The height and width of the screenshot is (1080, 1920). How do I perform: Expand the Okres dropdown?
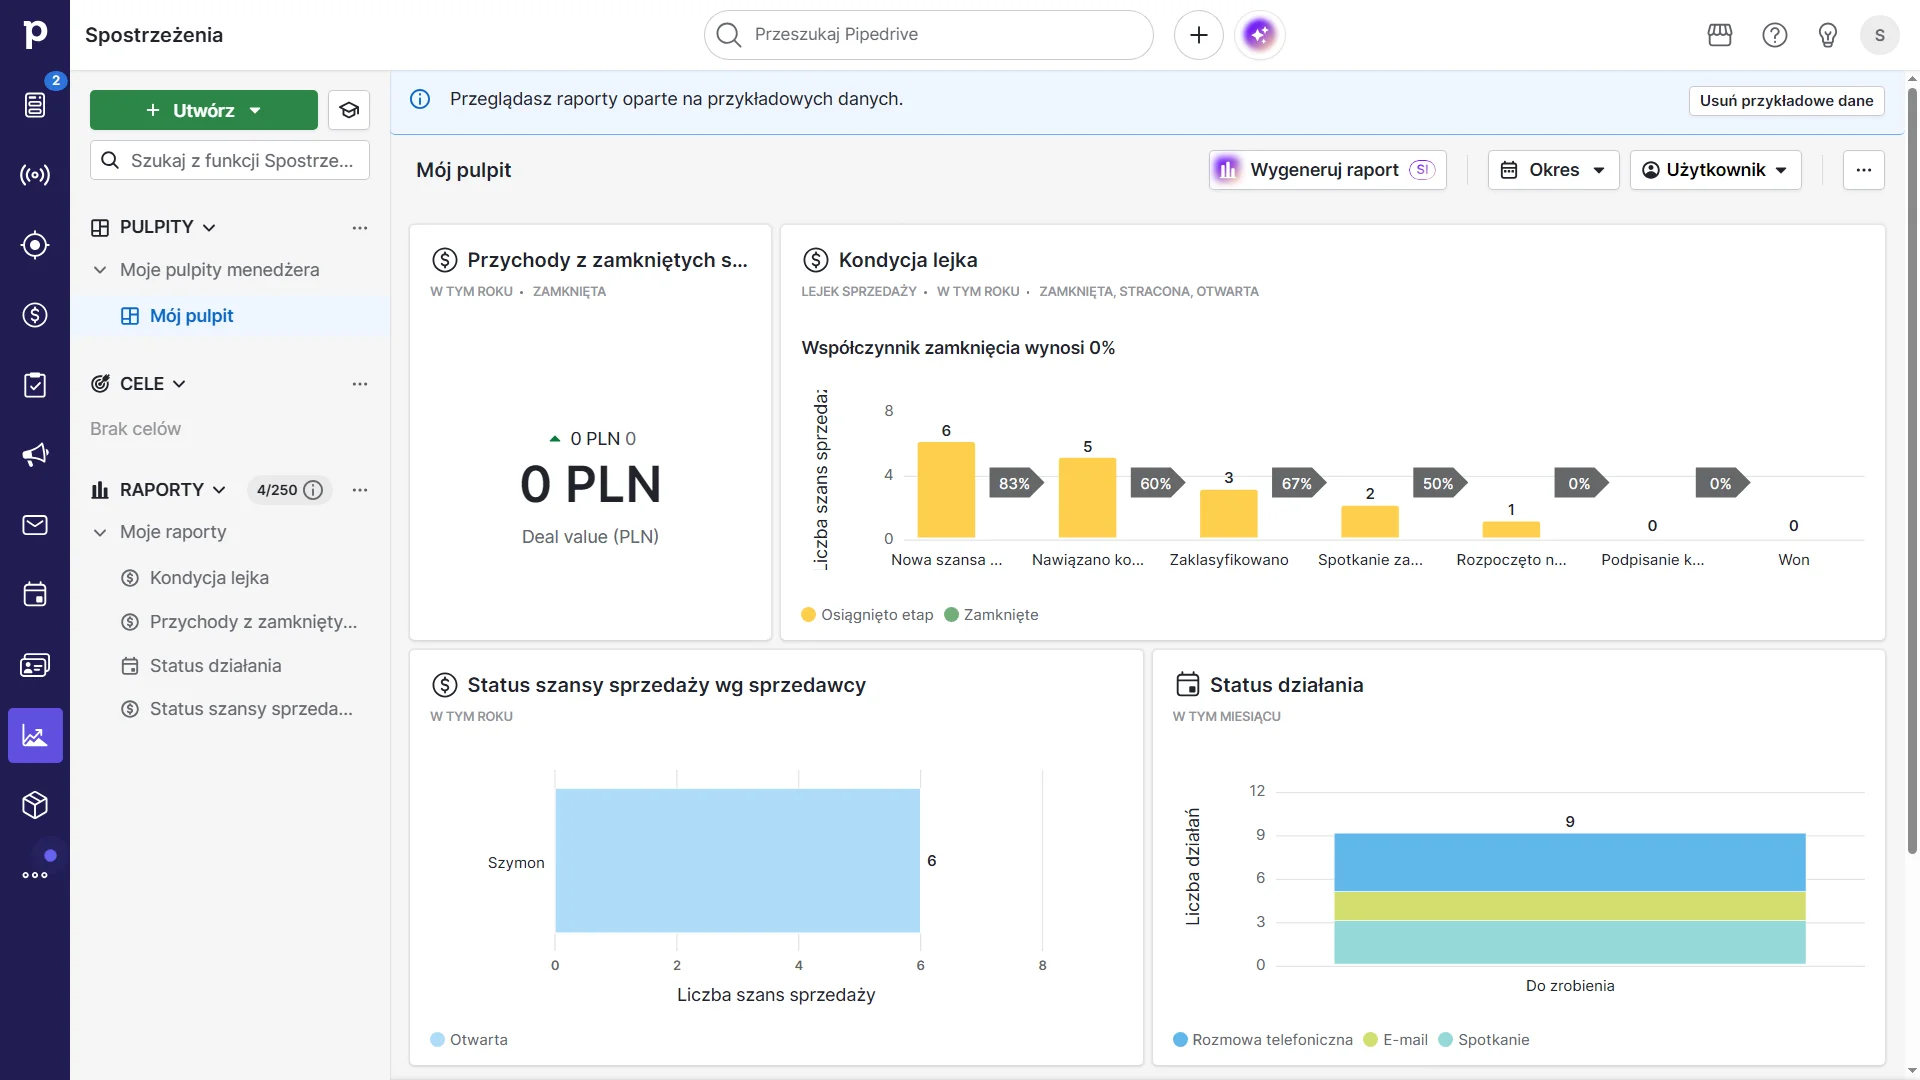[x=1553, y=170]
